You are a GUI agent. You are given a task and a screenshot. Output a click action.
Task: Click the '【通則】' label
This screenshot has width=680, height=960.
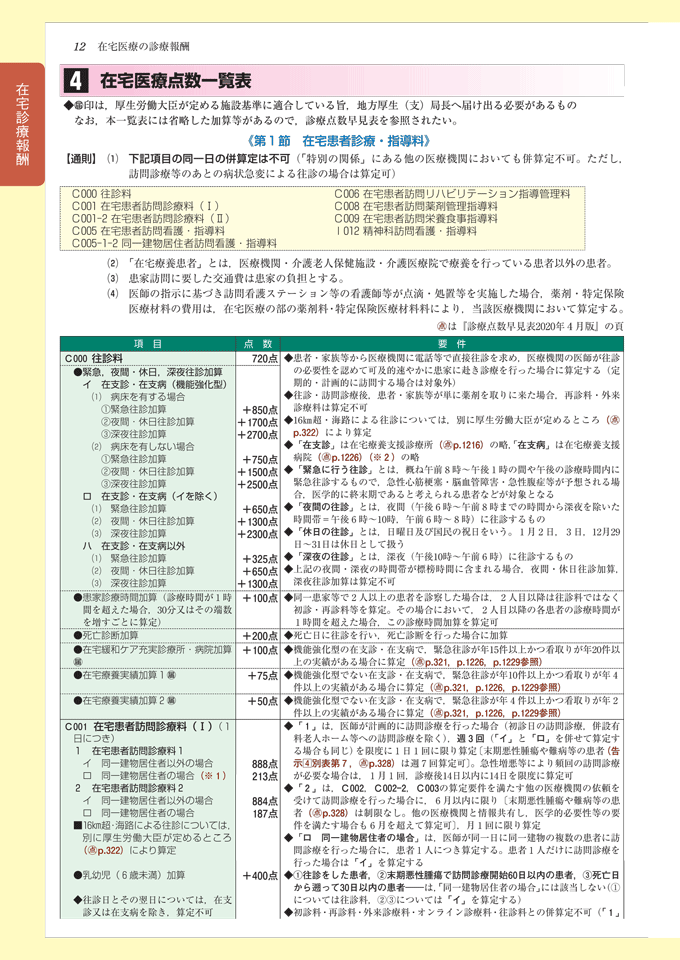(x=81, y=159)
